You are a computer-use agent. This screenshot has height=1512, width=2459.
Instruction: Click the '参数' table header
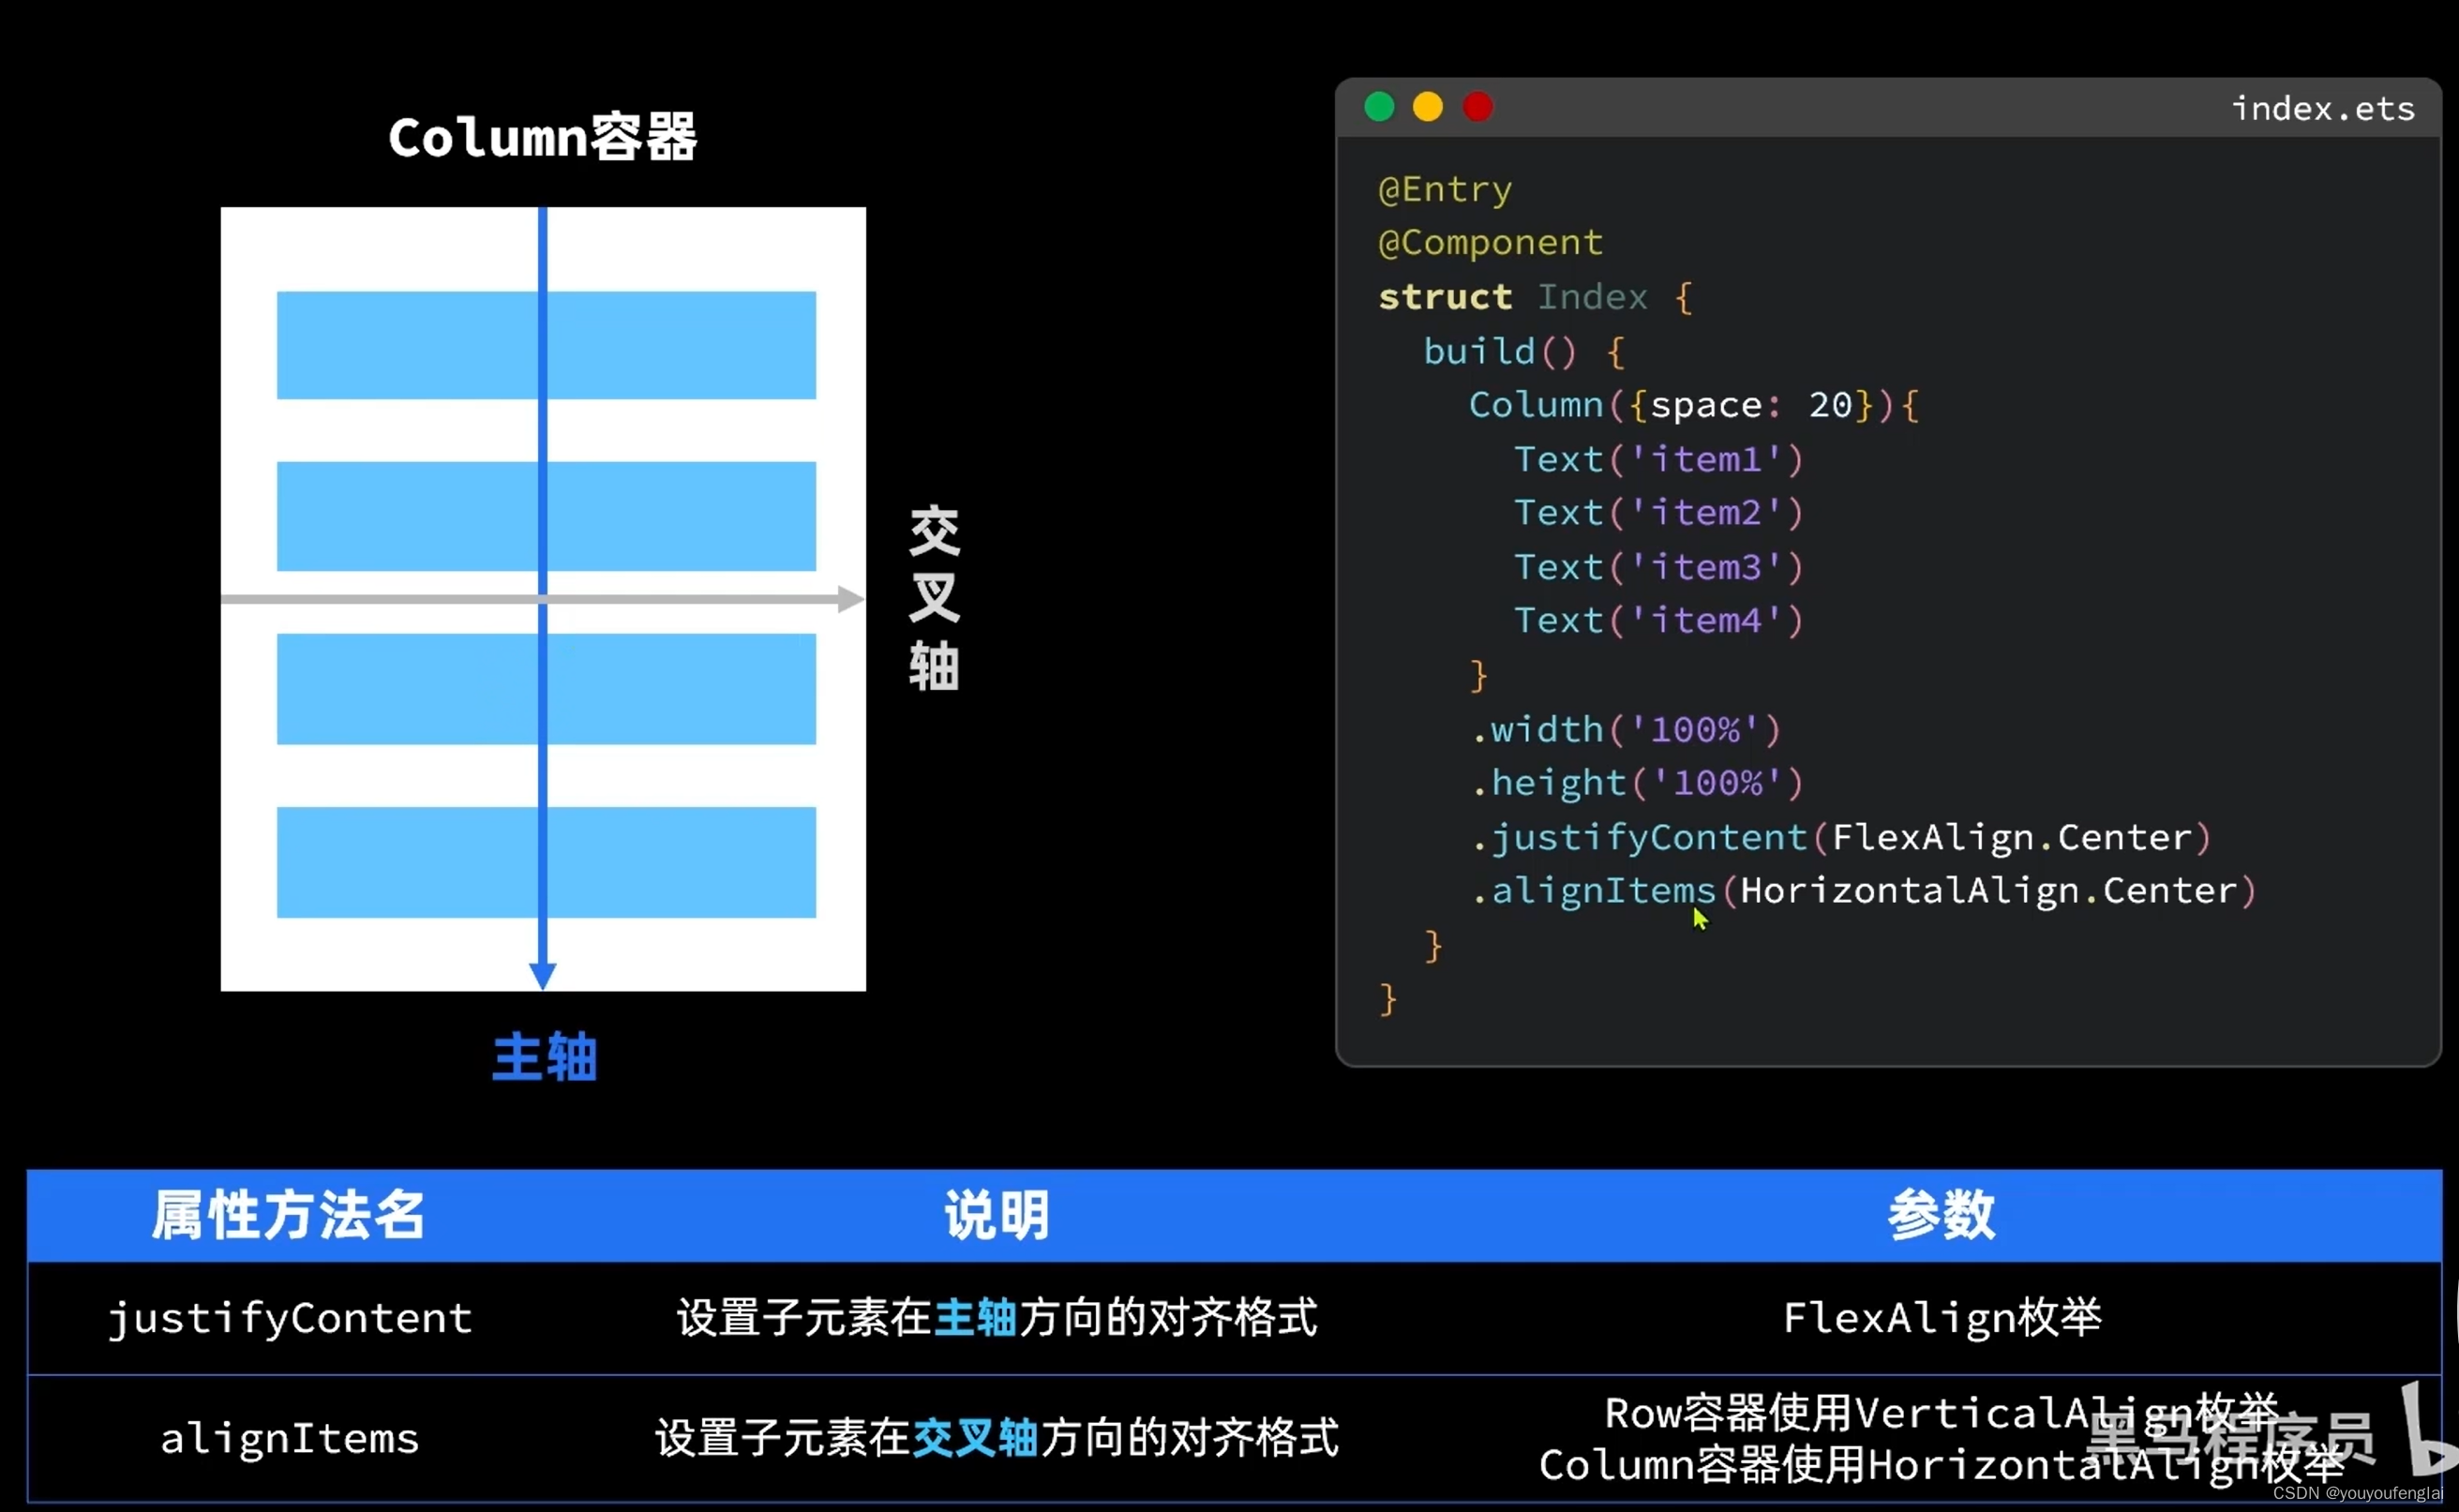[x=1942, y=1216]
